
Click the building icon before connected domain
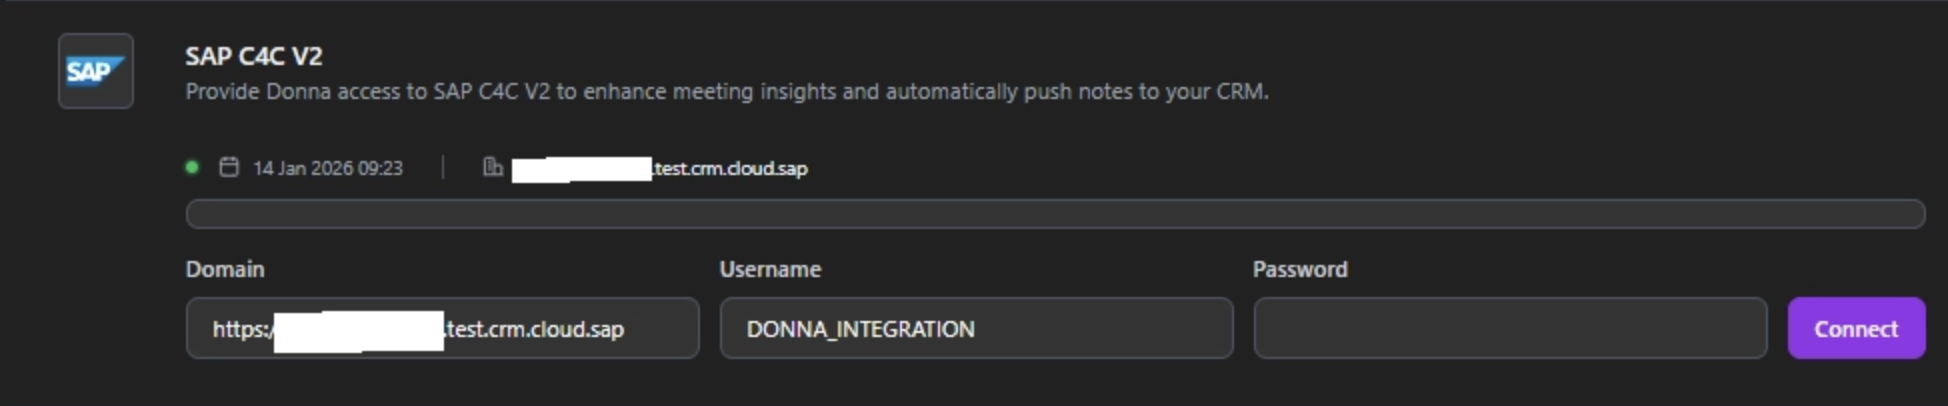click(492, 167)
